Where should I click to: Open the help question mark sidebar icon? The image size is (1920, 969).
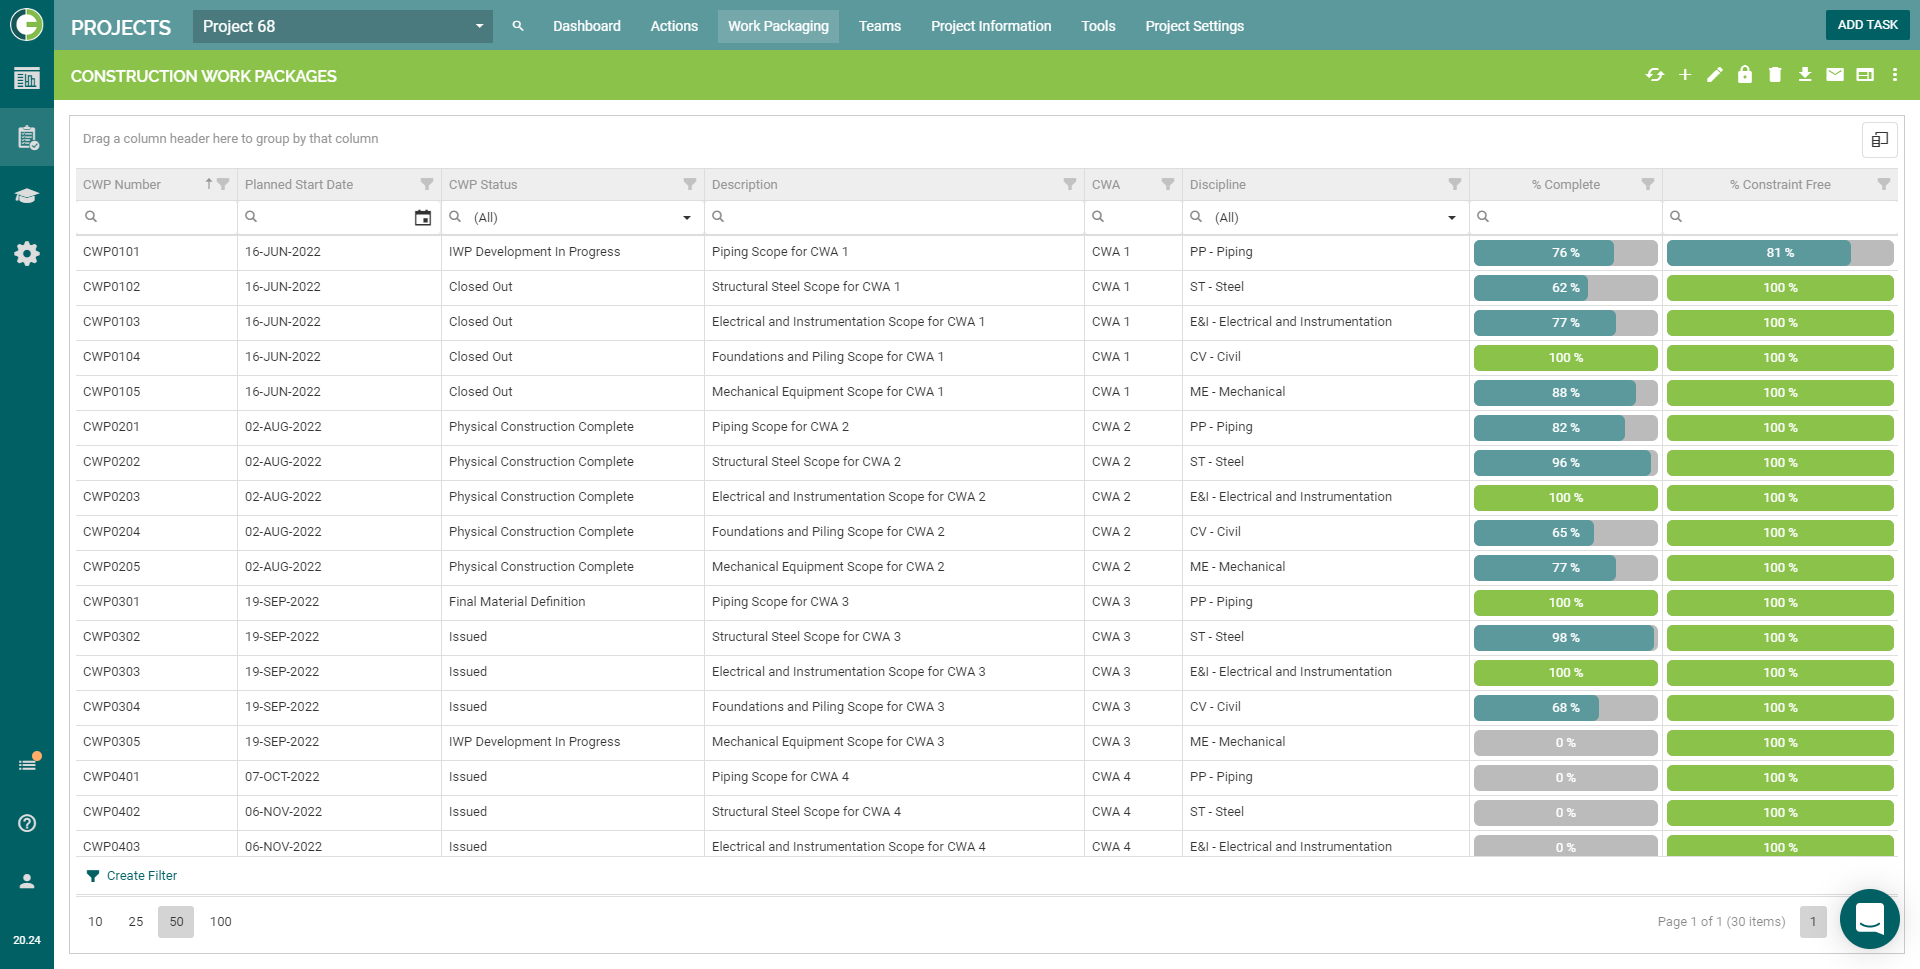(x=27, y=823)
